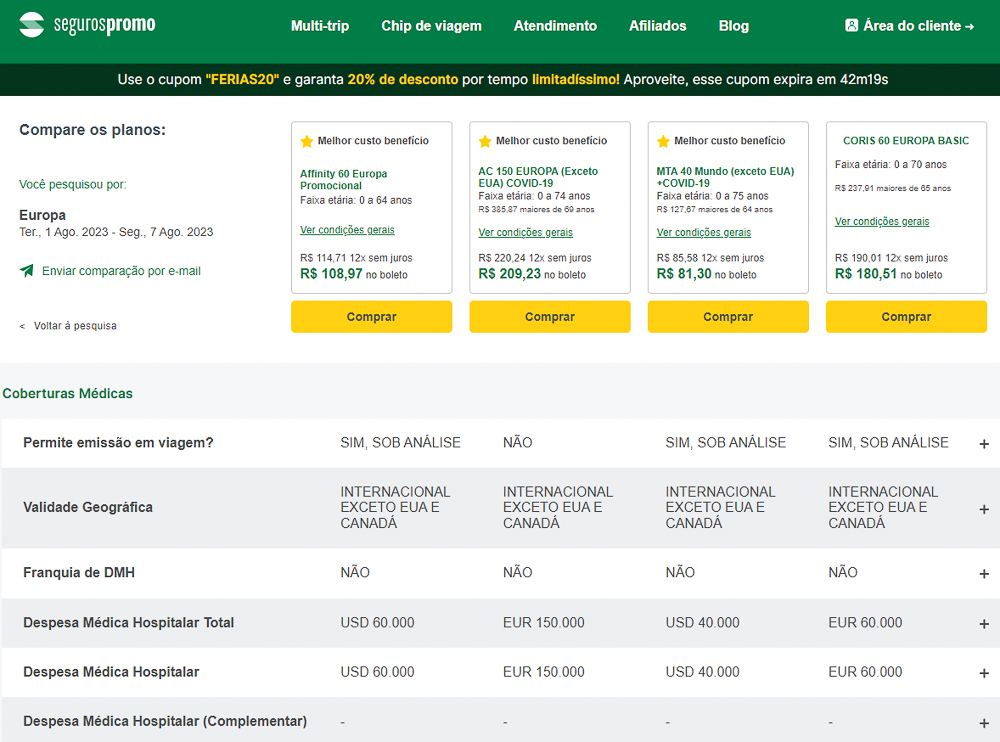Open Chip de viagem menu item
The height and width of the screenshot is (742, 1000).
(431, 26)
